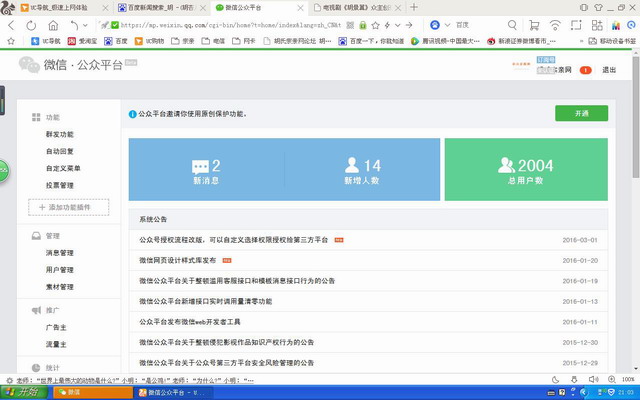Expand the address bar dropdown chevron
This screenshot has height=400, width=640.
[x=398, y=25]
